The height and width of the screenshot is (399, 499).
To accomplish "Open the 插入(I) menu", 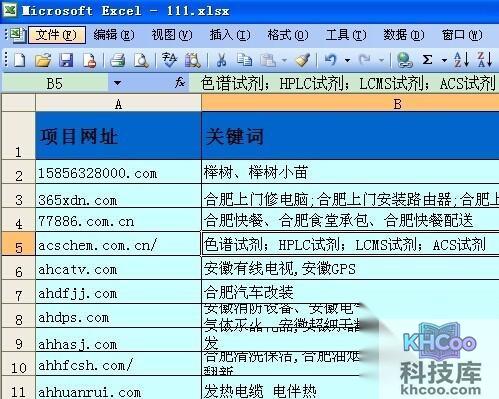I will coord(230,35).
